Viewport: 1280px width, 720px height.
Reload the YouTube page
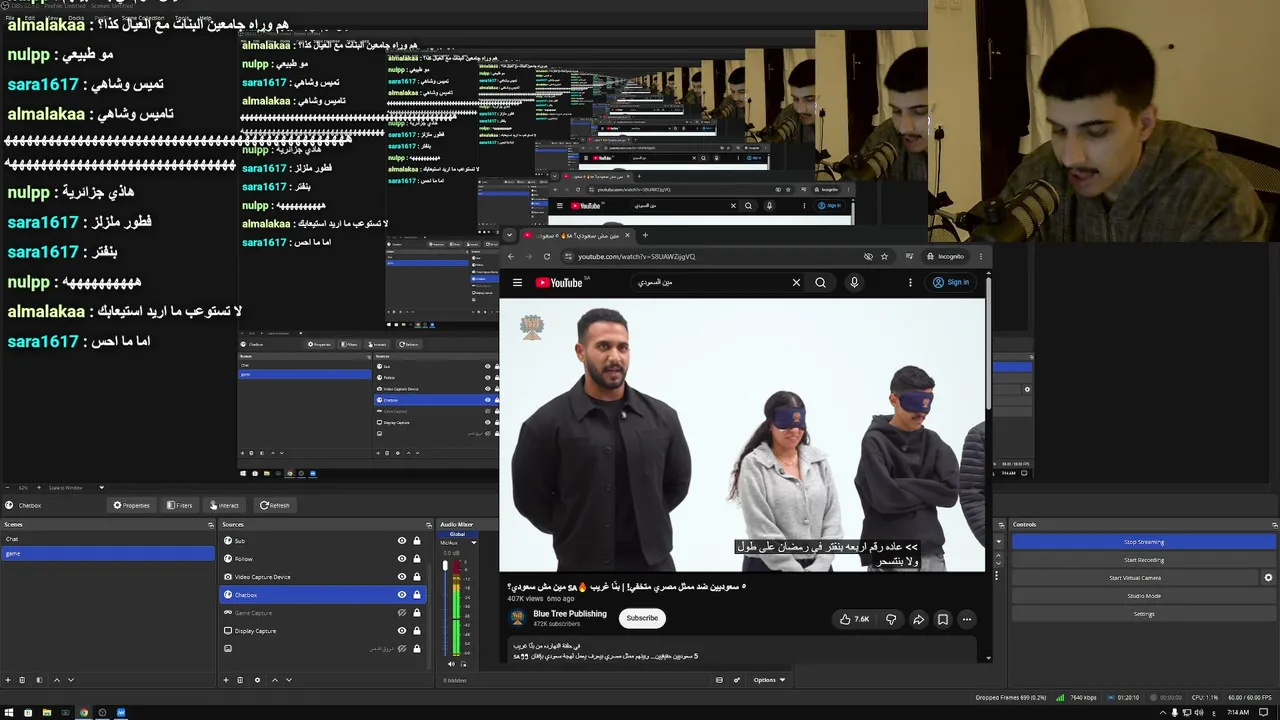547,256
